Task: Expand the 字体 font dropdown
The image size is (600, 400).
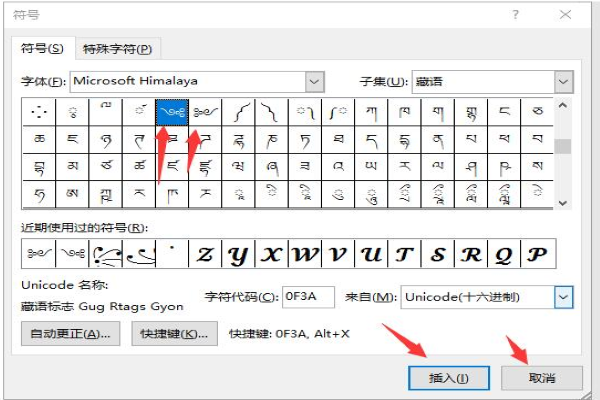Action: click(315, 81)
